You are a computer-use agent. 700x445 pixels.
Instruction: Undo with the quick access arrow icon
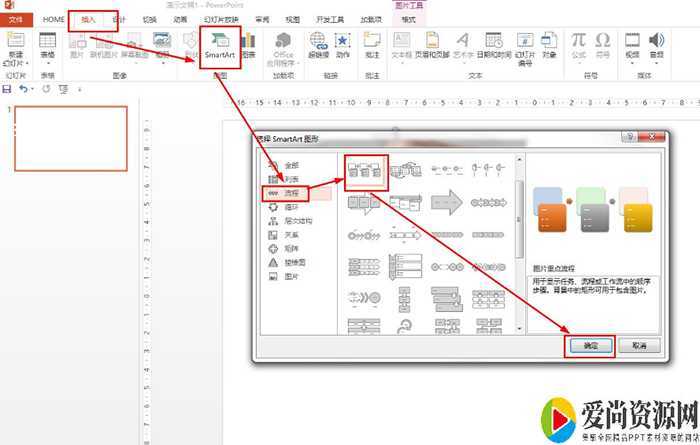tap(23, 89)
